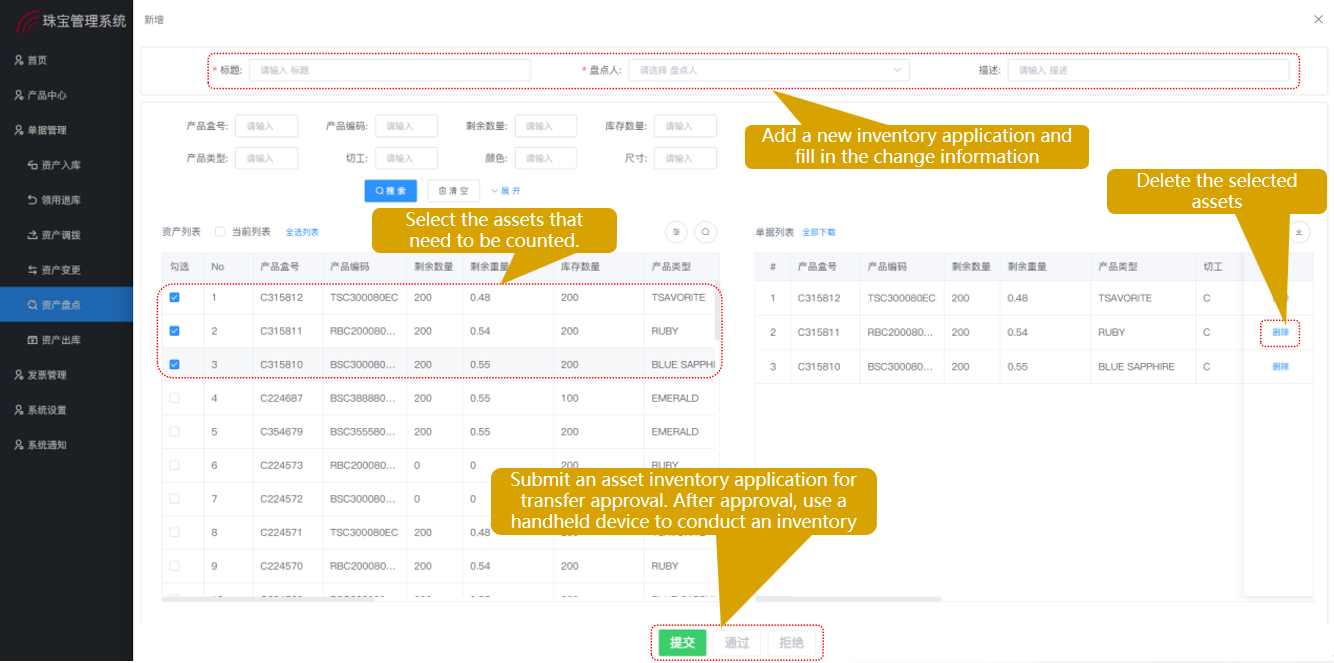Click the 首页 home icon in sidebar
The image size is (1334, 663).
(19, 60)
